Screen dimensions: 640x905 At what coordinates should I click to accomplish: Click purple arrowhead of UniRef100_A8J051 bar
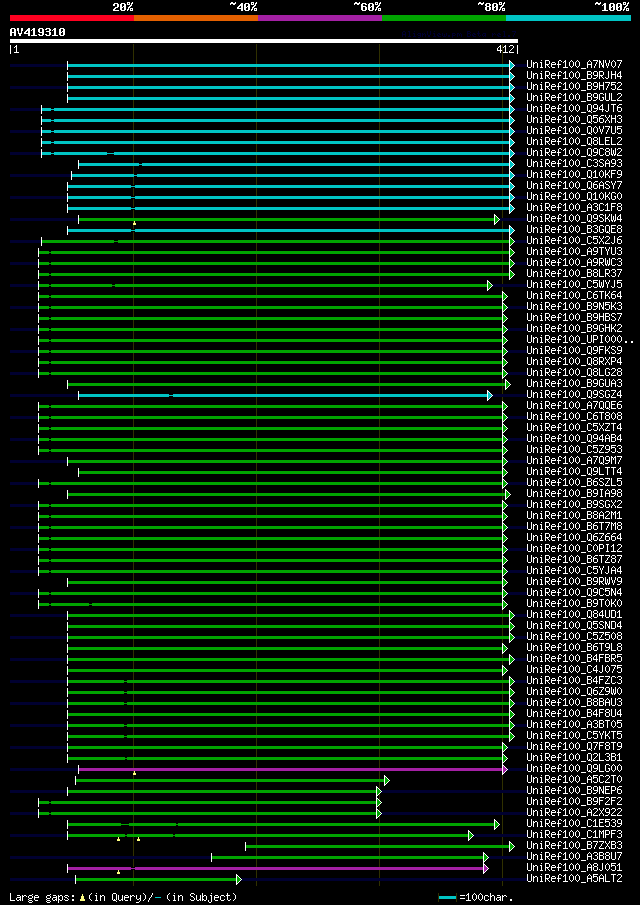coord(486,868)
